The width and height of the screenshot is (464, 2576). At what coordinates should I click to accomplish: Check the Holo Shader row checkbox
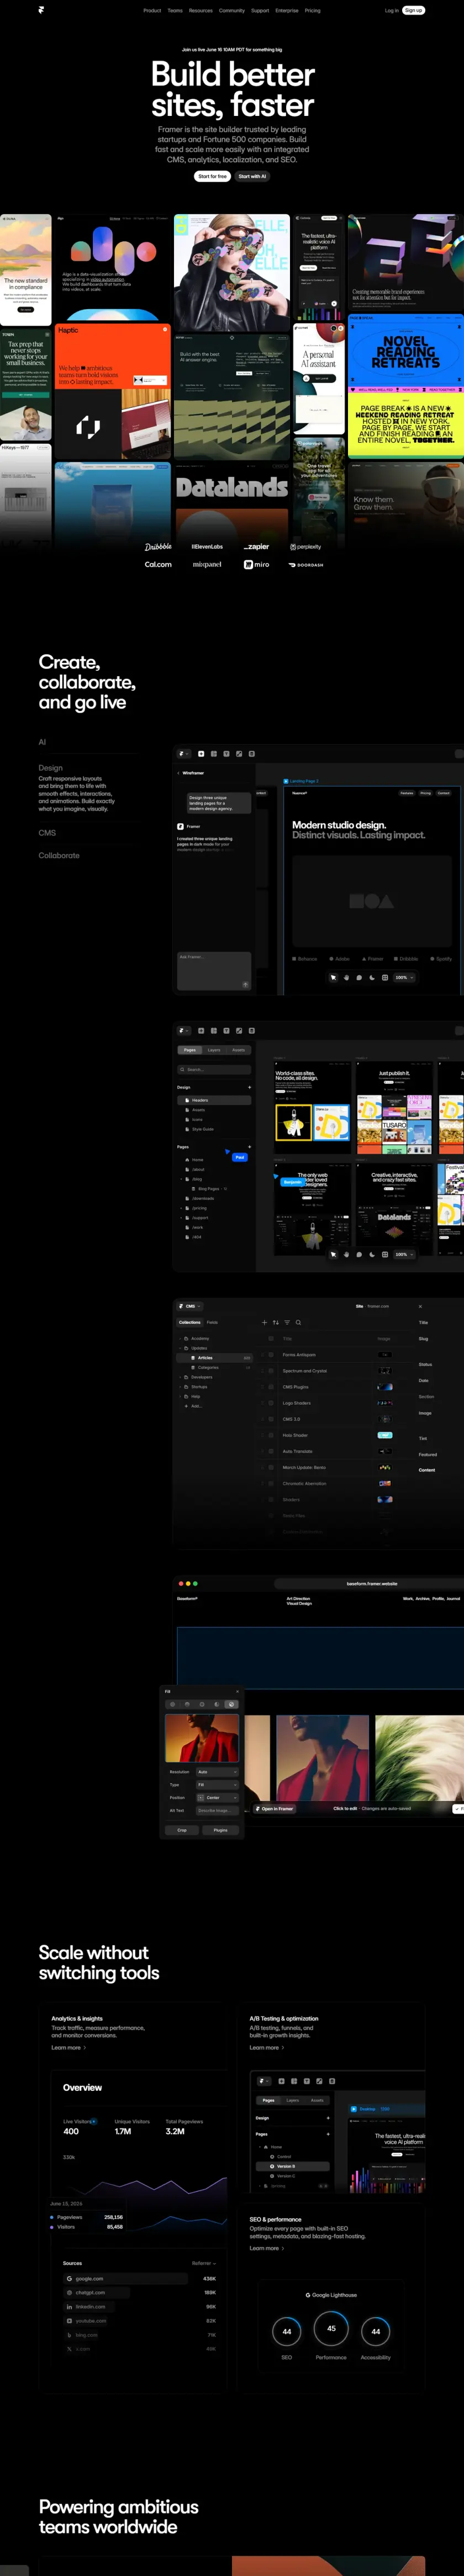pos(271,1435)
